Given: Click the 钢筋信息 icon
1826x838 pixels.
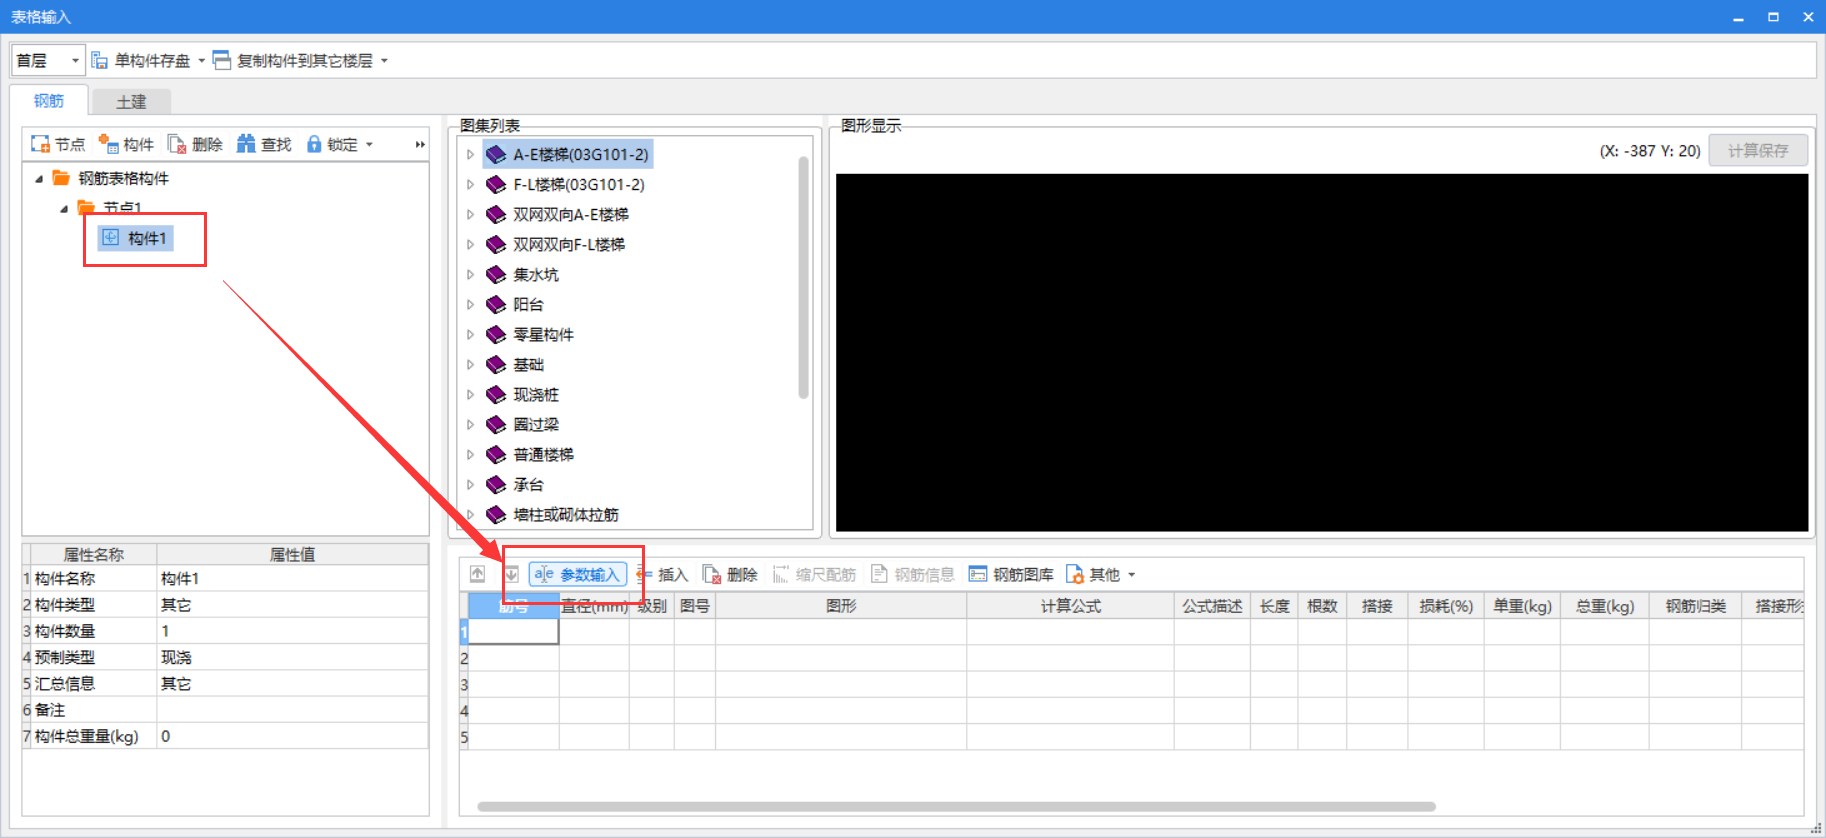Looking at the screenshot, I should click(880, 574).
